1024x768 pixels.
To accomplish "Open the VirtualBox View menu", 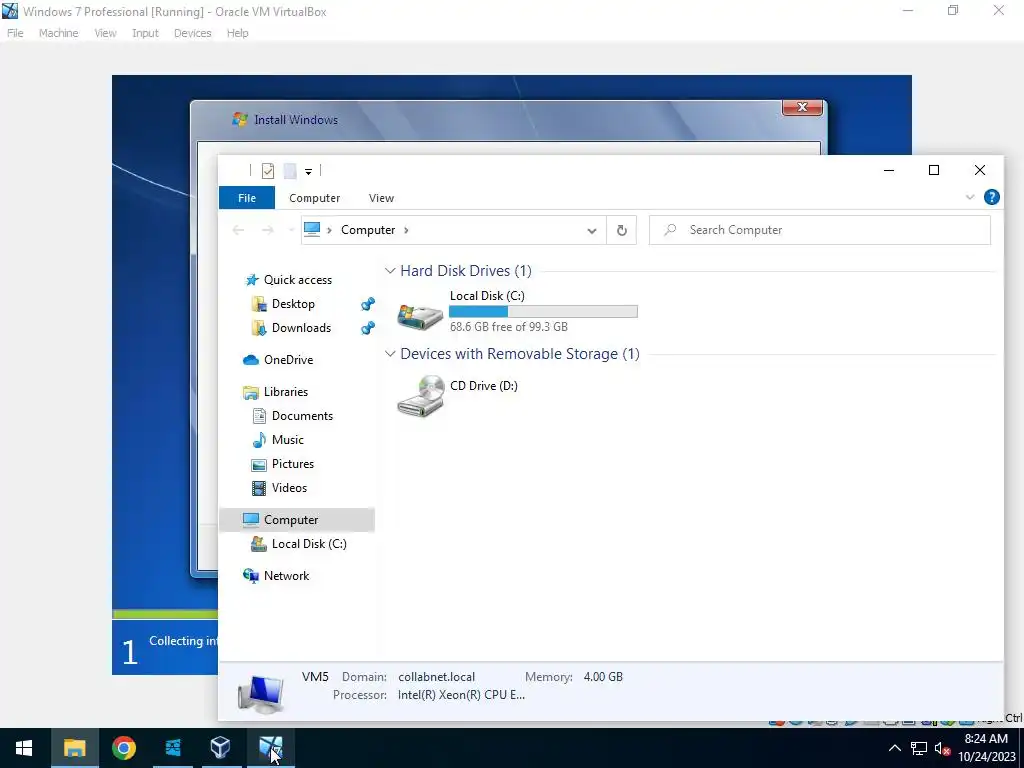I will coord(105,33).
